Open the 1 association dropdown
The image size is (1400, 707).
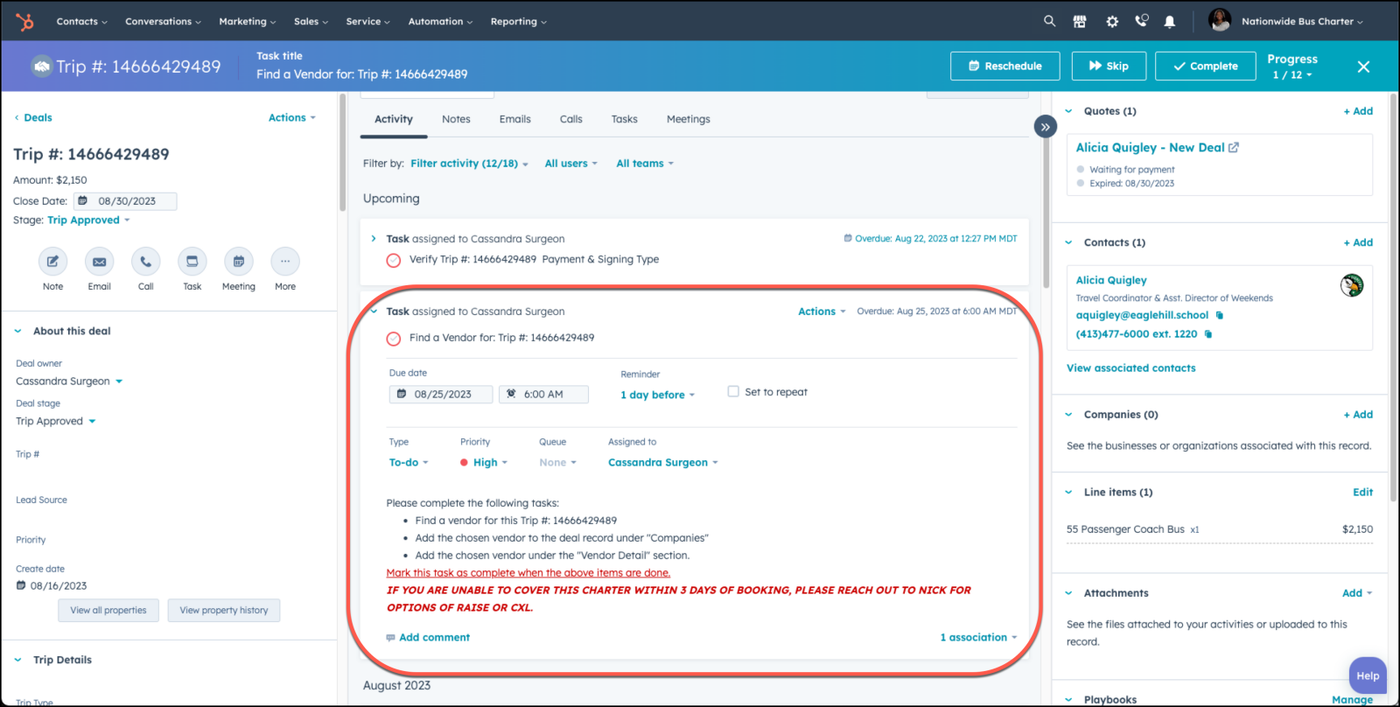(x=978, y=637)
